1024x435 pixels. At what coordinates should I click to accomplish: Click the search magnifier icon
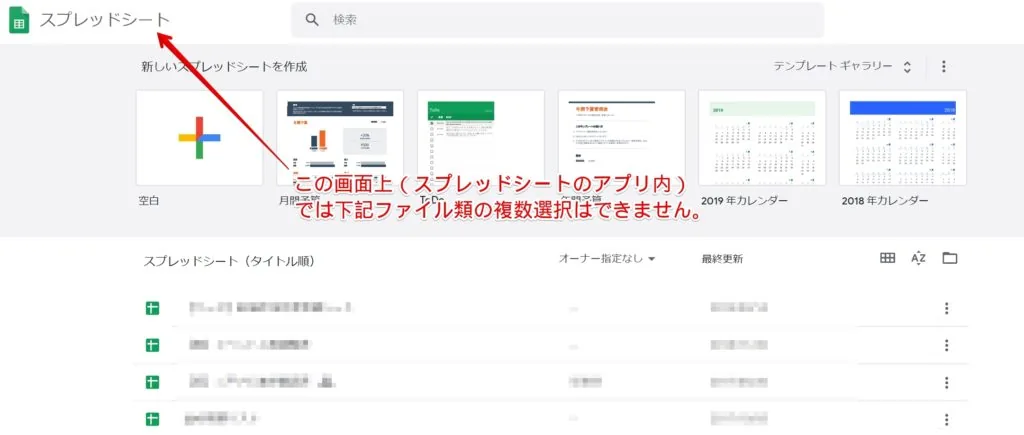pyautogui.click(x=312, y=20)
